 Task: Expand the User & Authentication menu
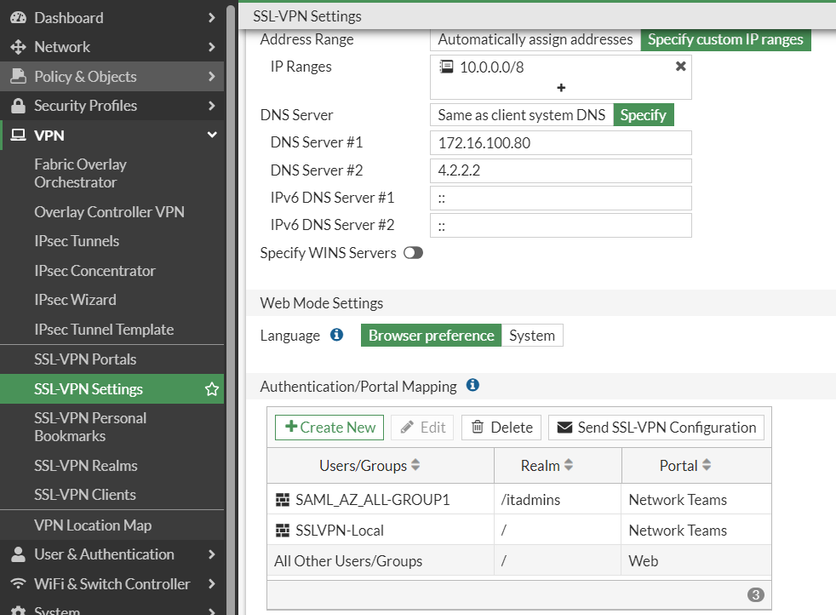tap(212, 554)
